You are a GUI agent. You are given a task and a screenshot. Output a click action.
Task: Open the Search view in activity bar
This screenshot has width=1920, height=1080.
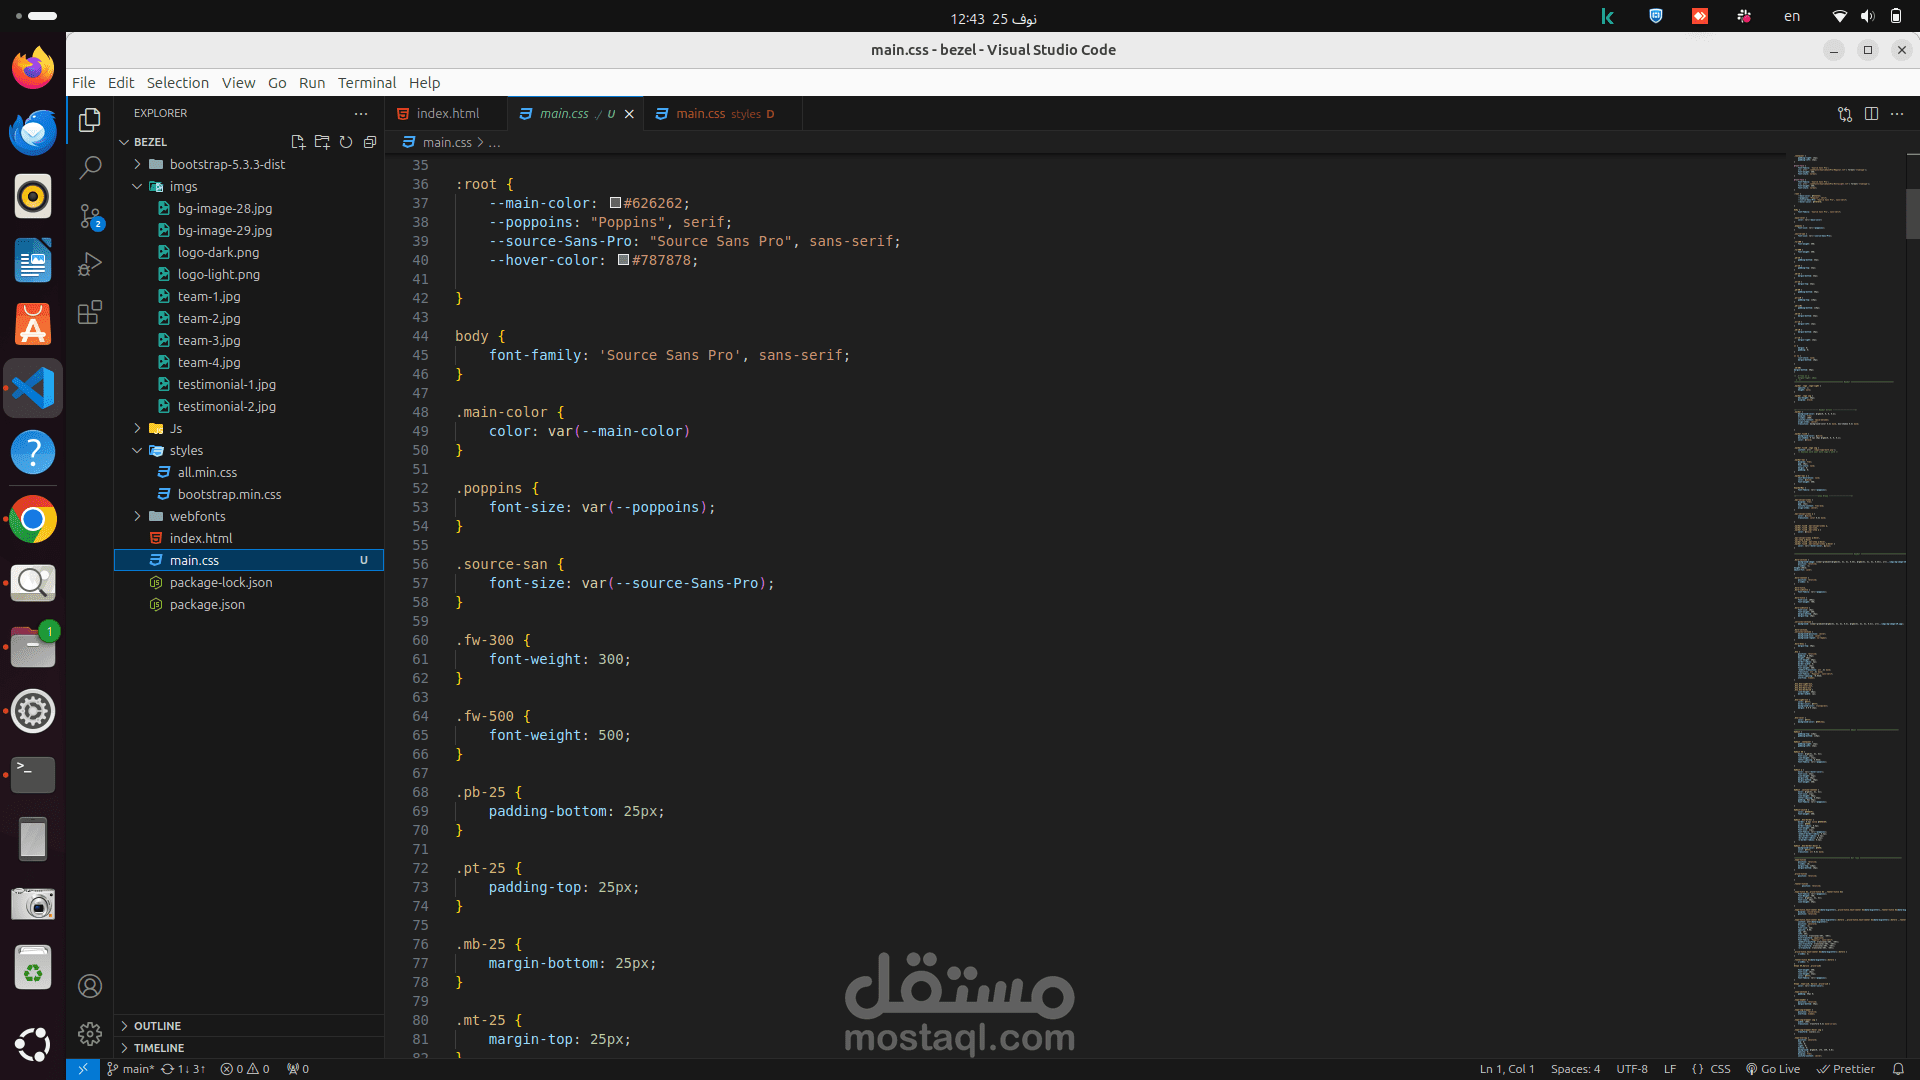click(x=90, y=167)
